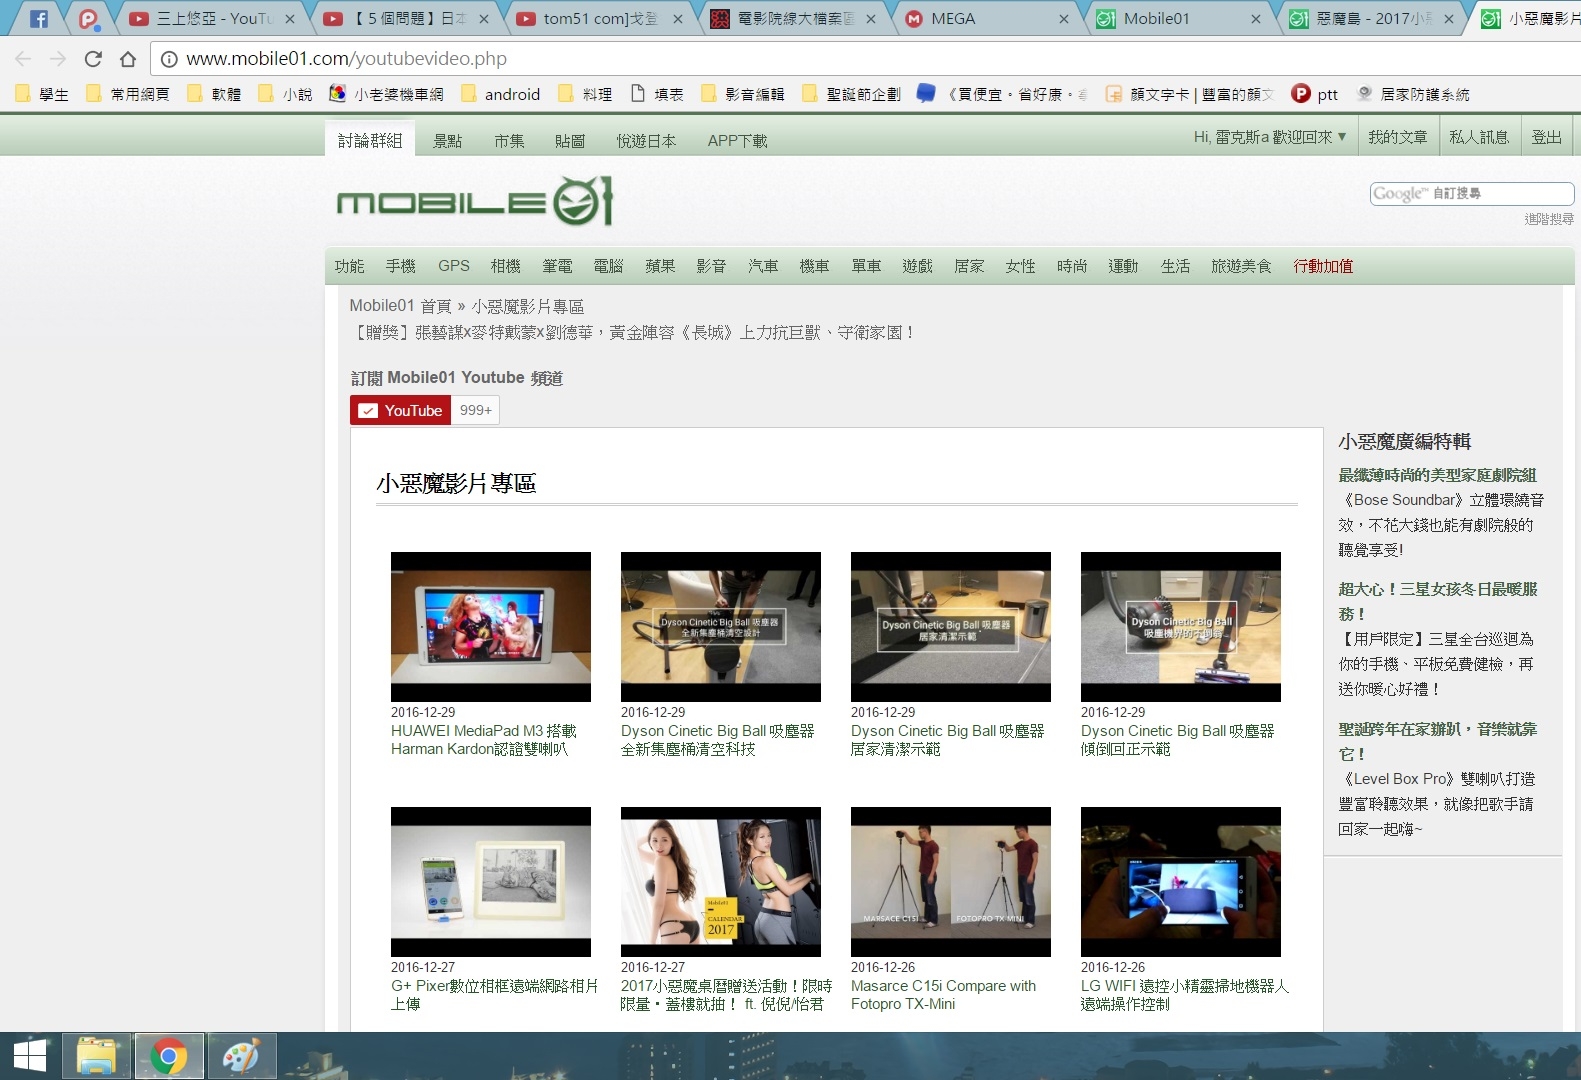Open the HUAWEI MediaPad M3 video thumbnail

pyautogui.click(x=491, y=627)
